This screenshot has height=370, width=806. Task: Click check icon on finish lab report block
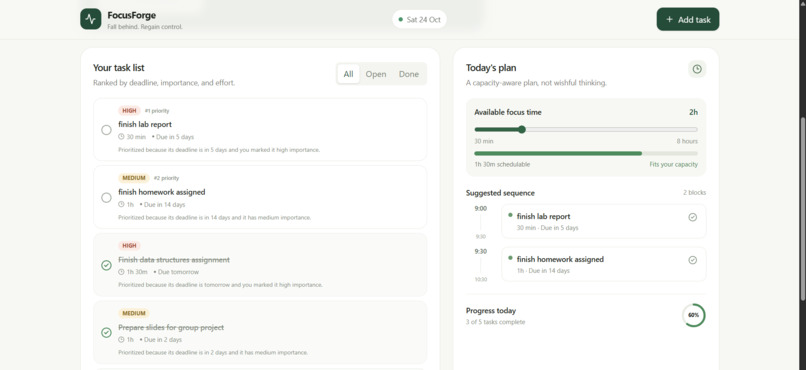pos(692,217)
